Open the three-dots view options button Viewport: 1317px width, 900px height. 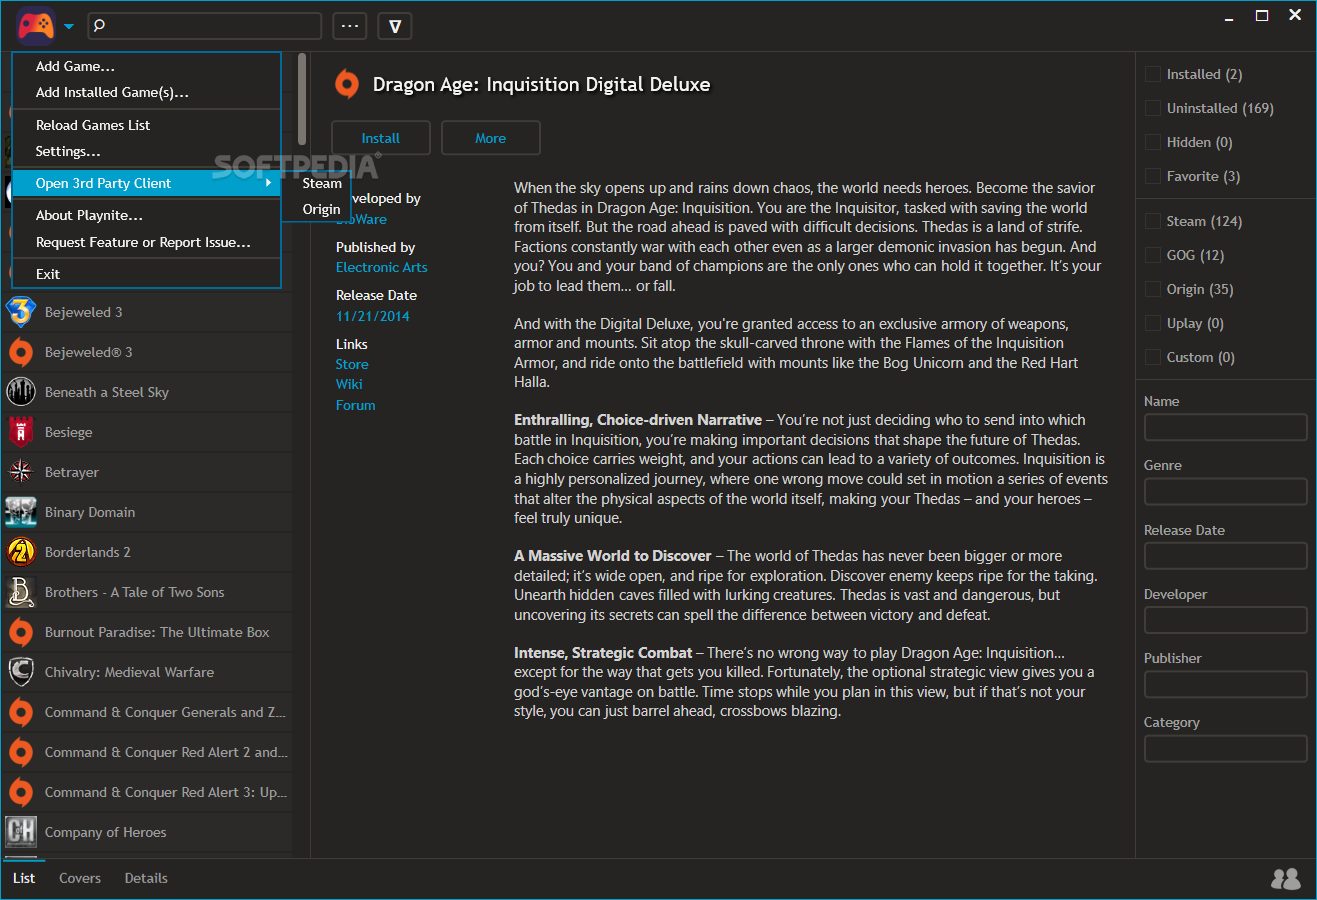(350, 26)
